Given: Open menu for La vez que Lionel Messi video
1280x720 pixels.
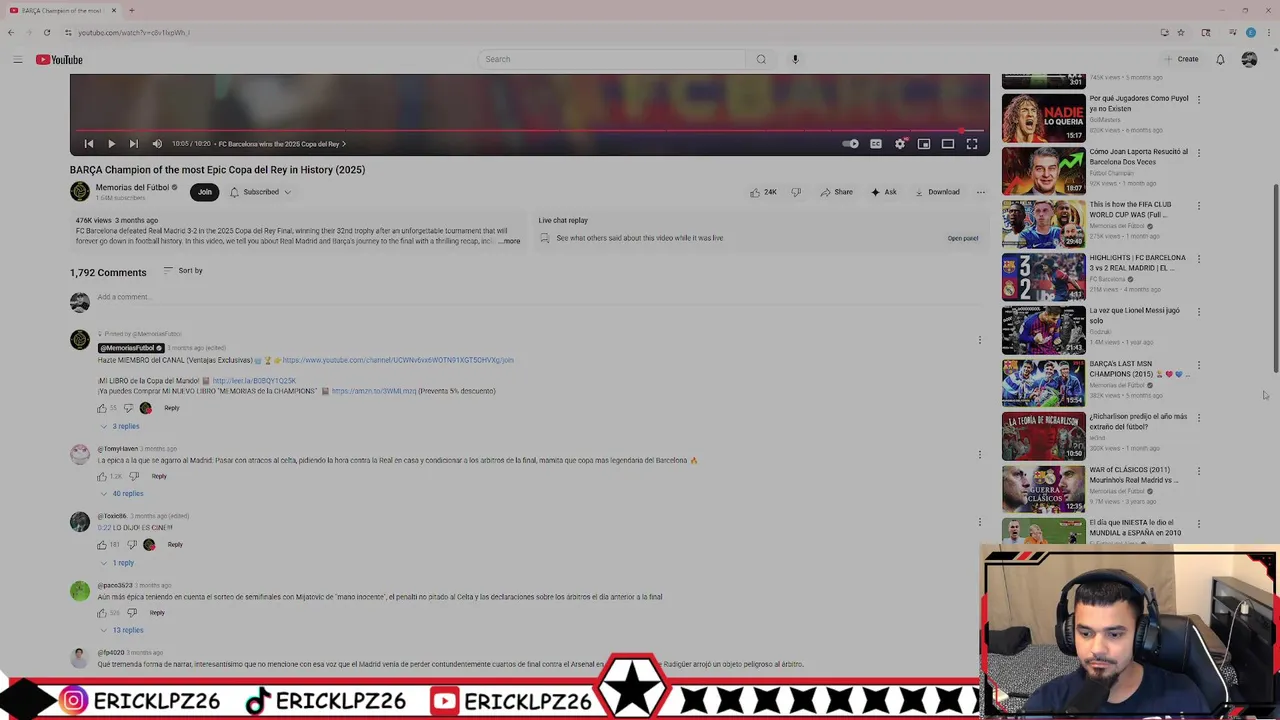Looking at the screenshot, I should pyautogui.click(x=1199, y=312).
